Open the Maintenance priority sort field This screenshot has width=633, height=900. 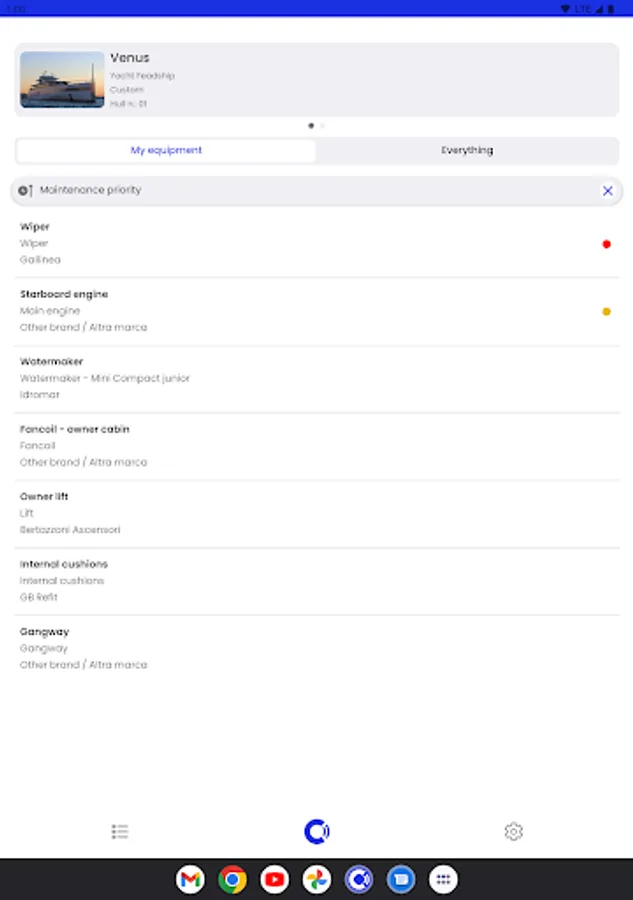[x=300, y=190]
